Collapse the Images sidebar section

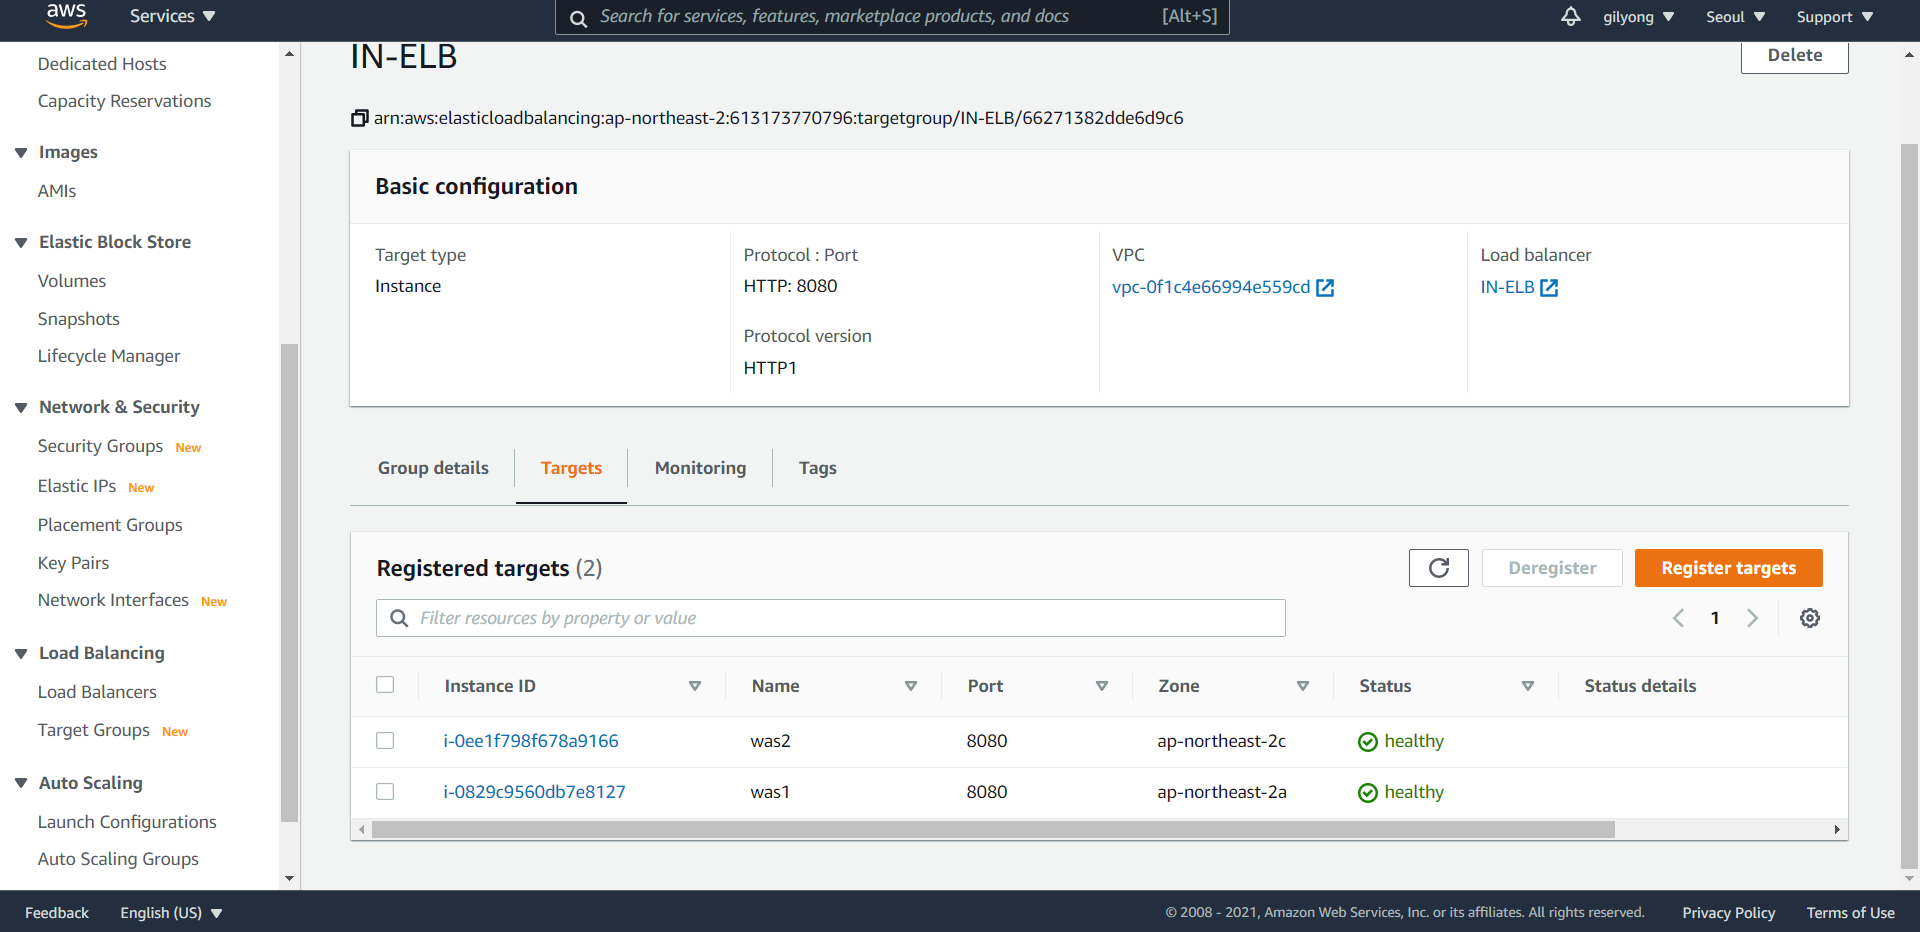(21, 153)
